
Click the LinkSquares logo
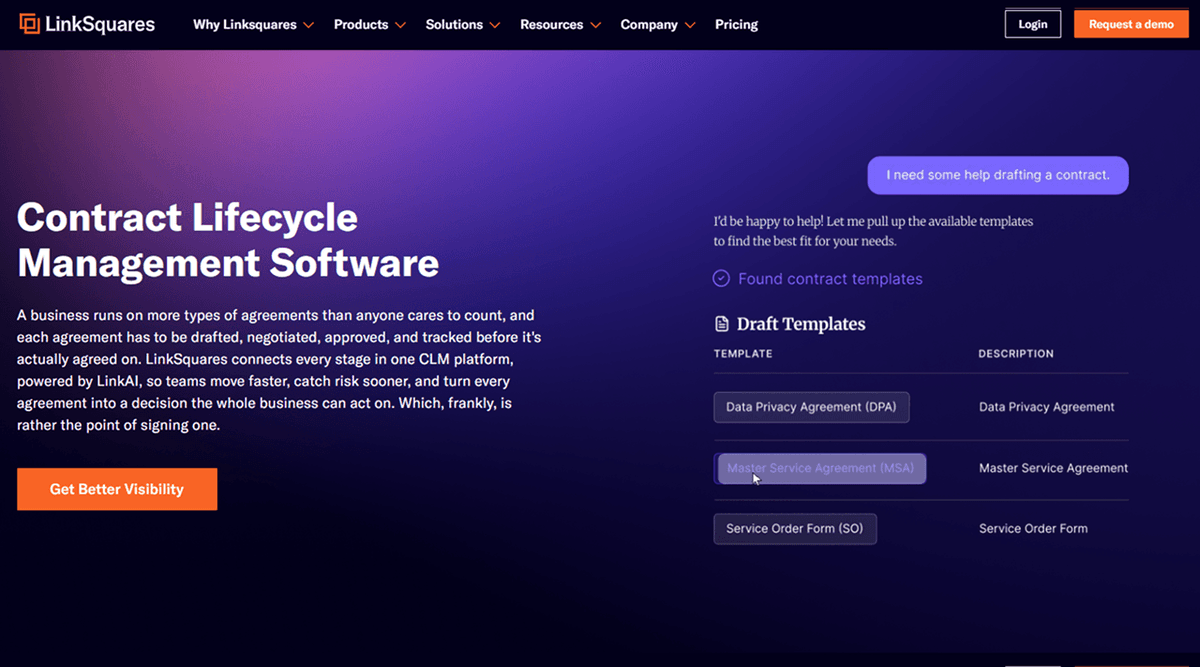coord(87,24)
